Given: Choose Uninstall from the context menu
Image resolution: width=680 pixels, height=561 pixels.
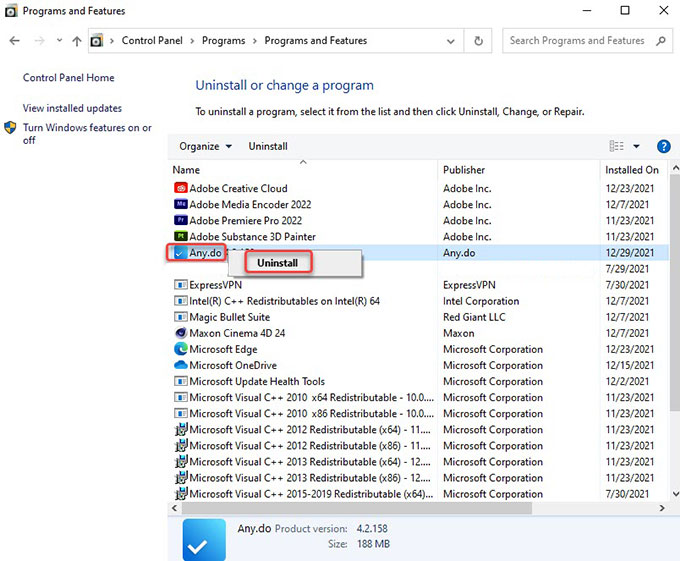Looking at the screenshot, I should [x=278, y=263].
